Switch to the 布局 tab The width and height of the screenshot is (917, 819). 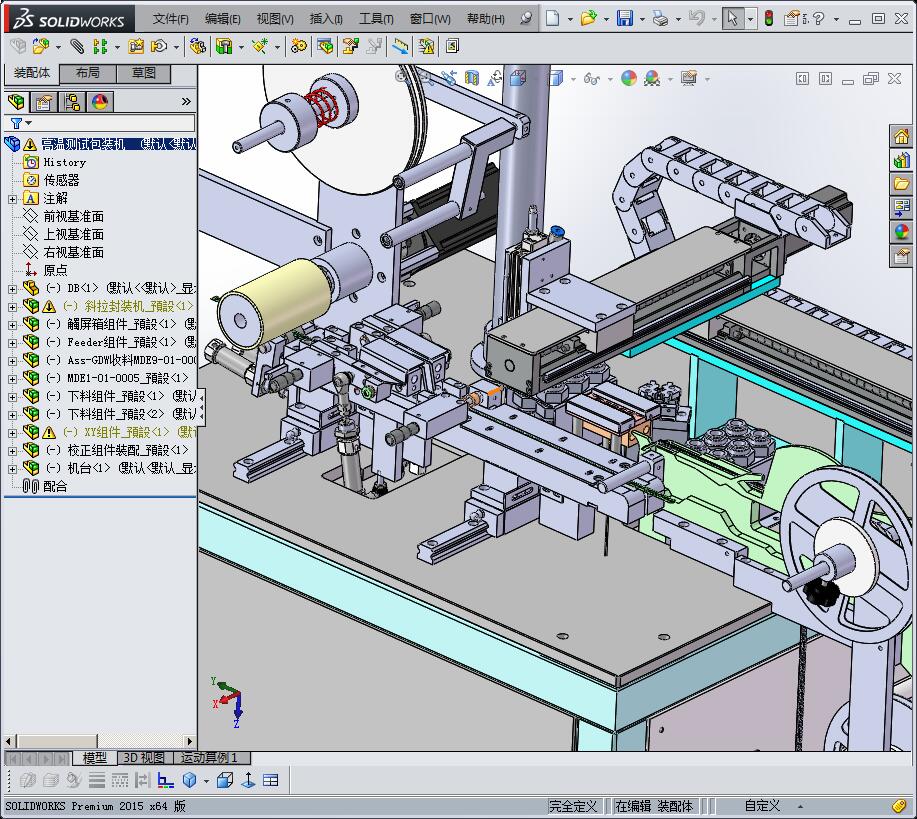[87, 74]
